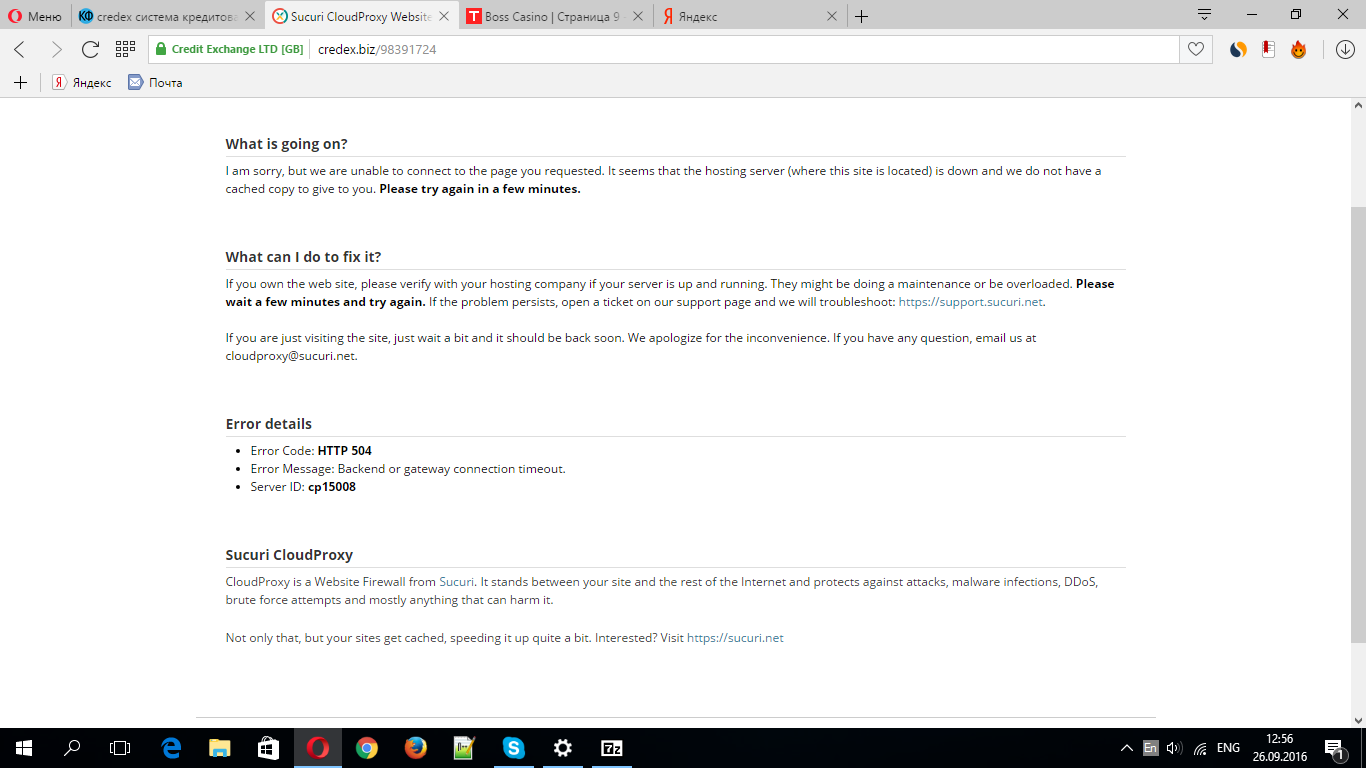Image resolution: width=1366 pixels, height=768 pixels.
Task: Open the Windows Start menu
Action: 23,748
